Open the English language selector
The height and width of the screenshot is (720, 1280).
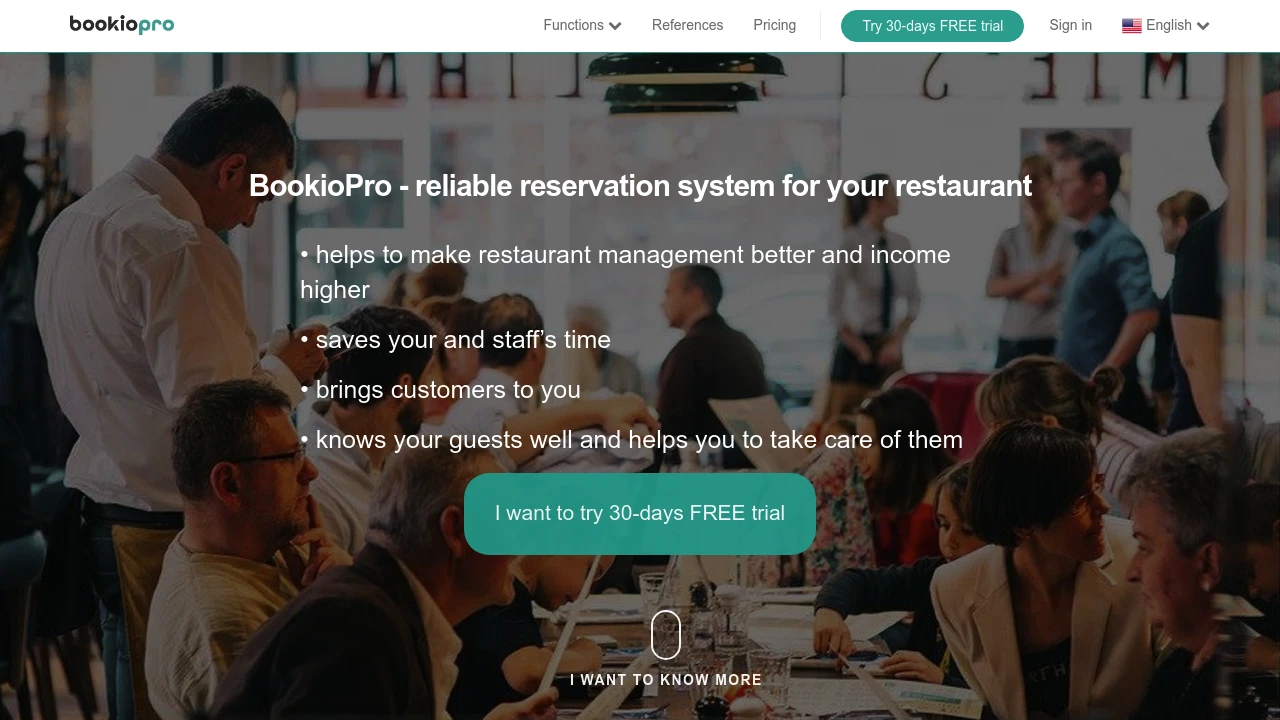coord(1166,25)
